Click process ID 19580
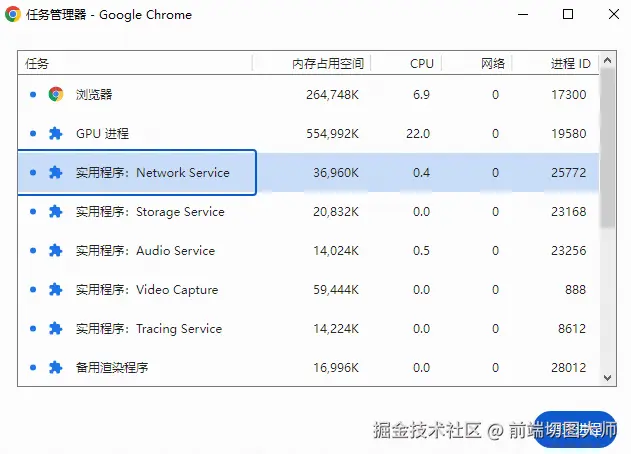Viewport: 631px width, 454px height. pos(568,133)
